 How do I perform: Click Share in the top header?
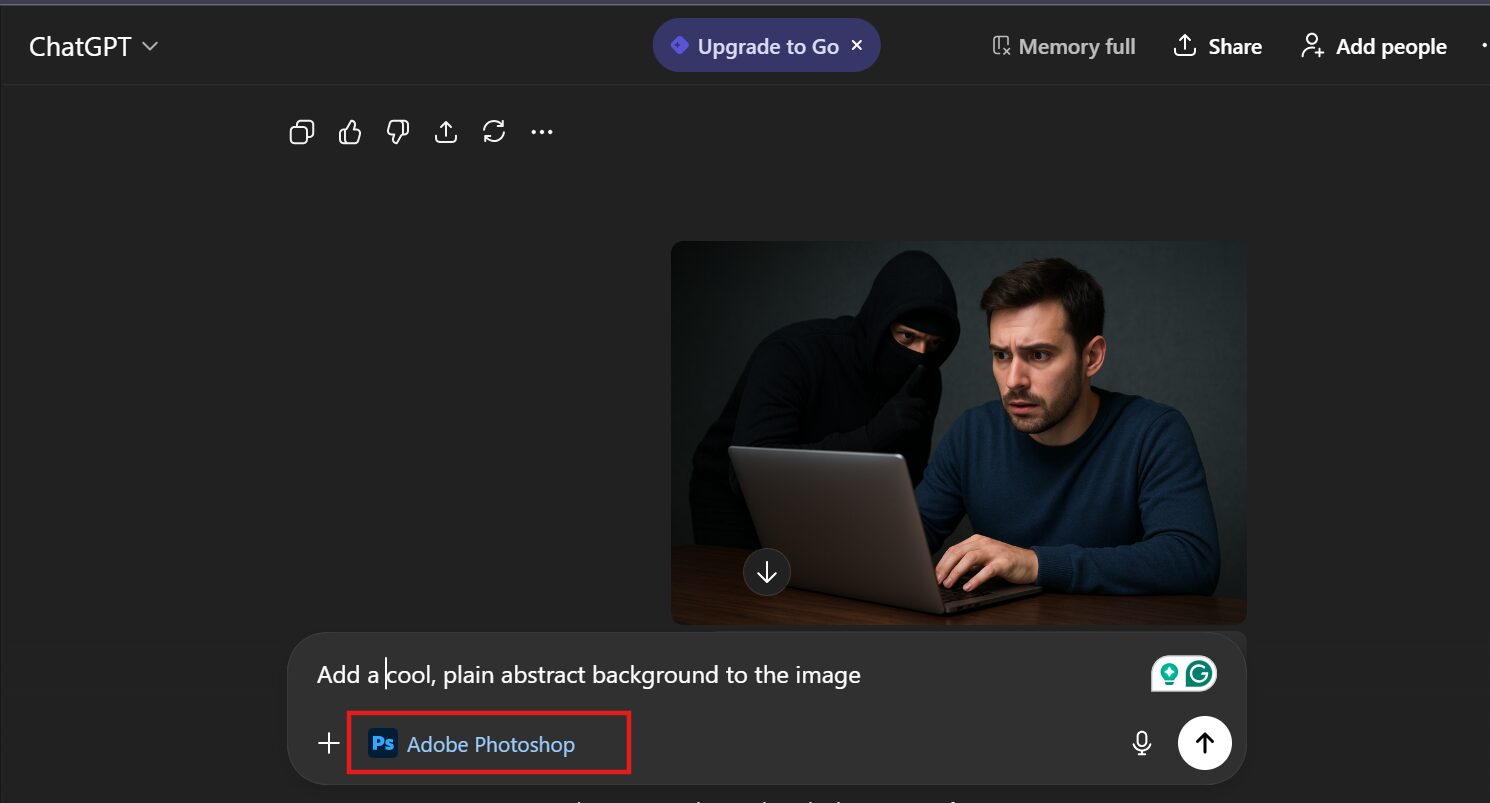tap(1217, 47)
